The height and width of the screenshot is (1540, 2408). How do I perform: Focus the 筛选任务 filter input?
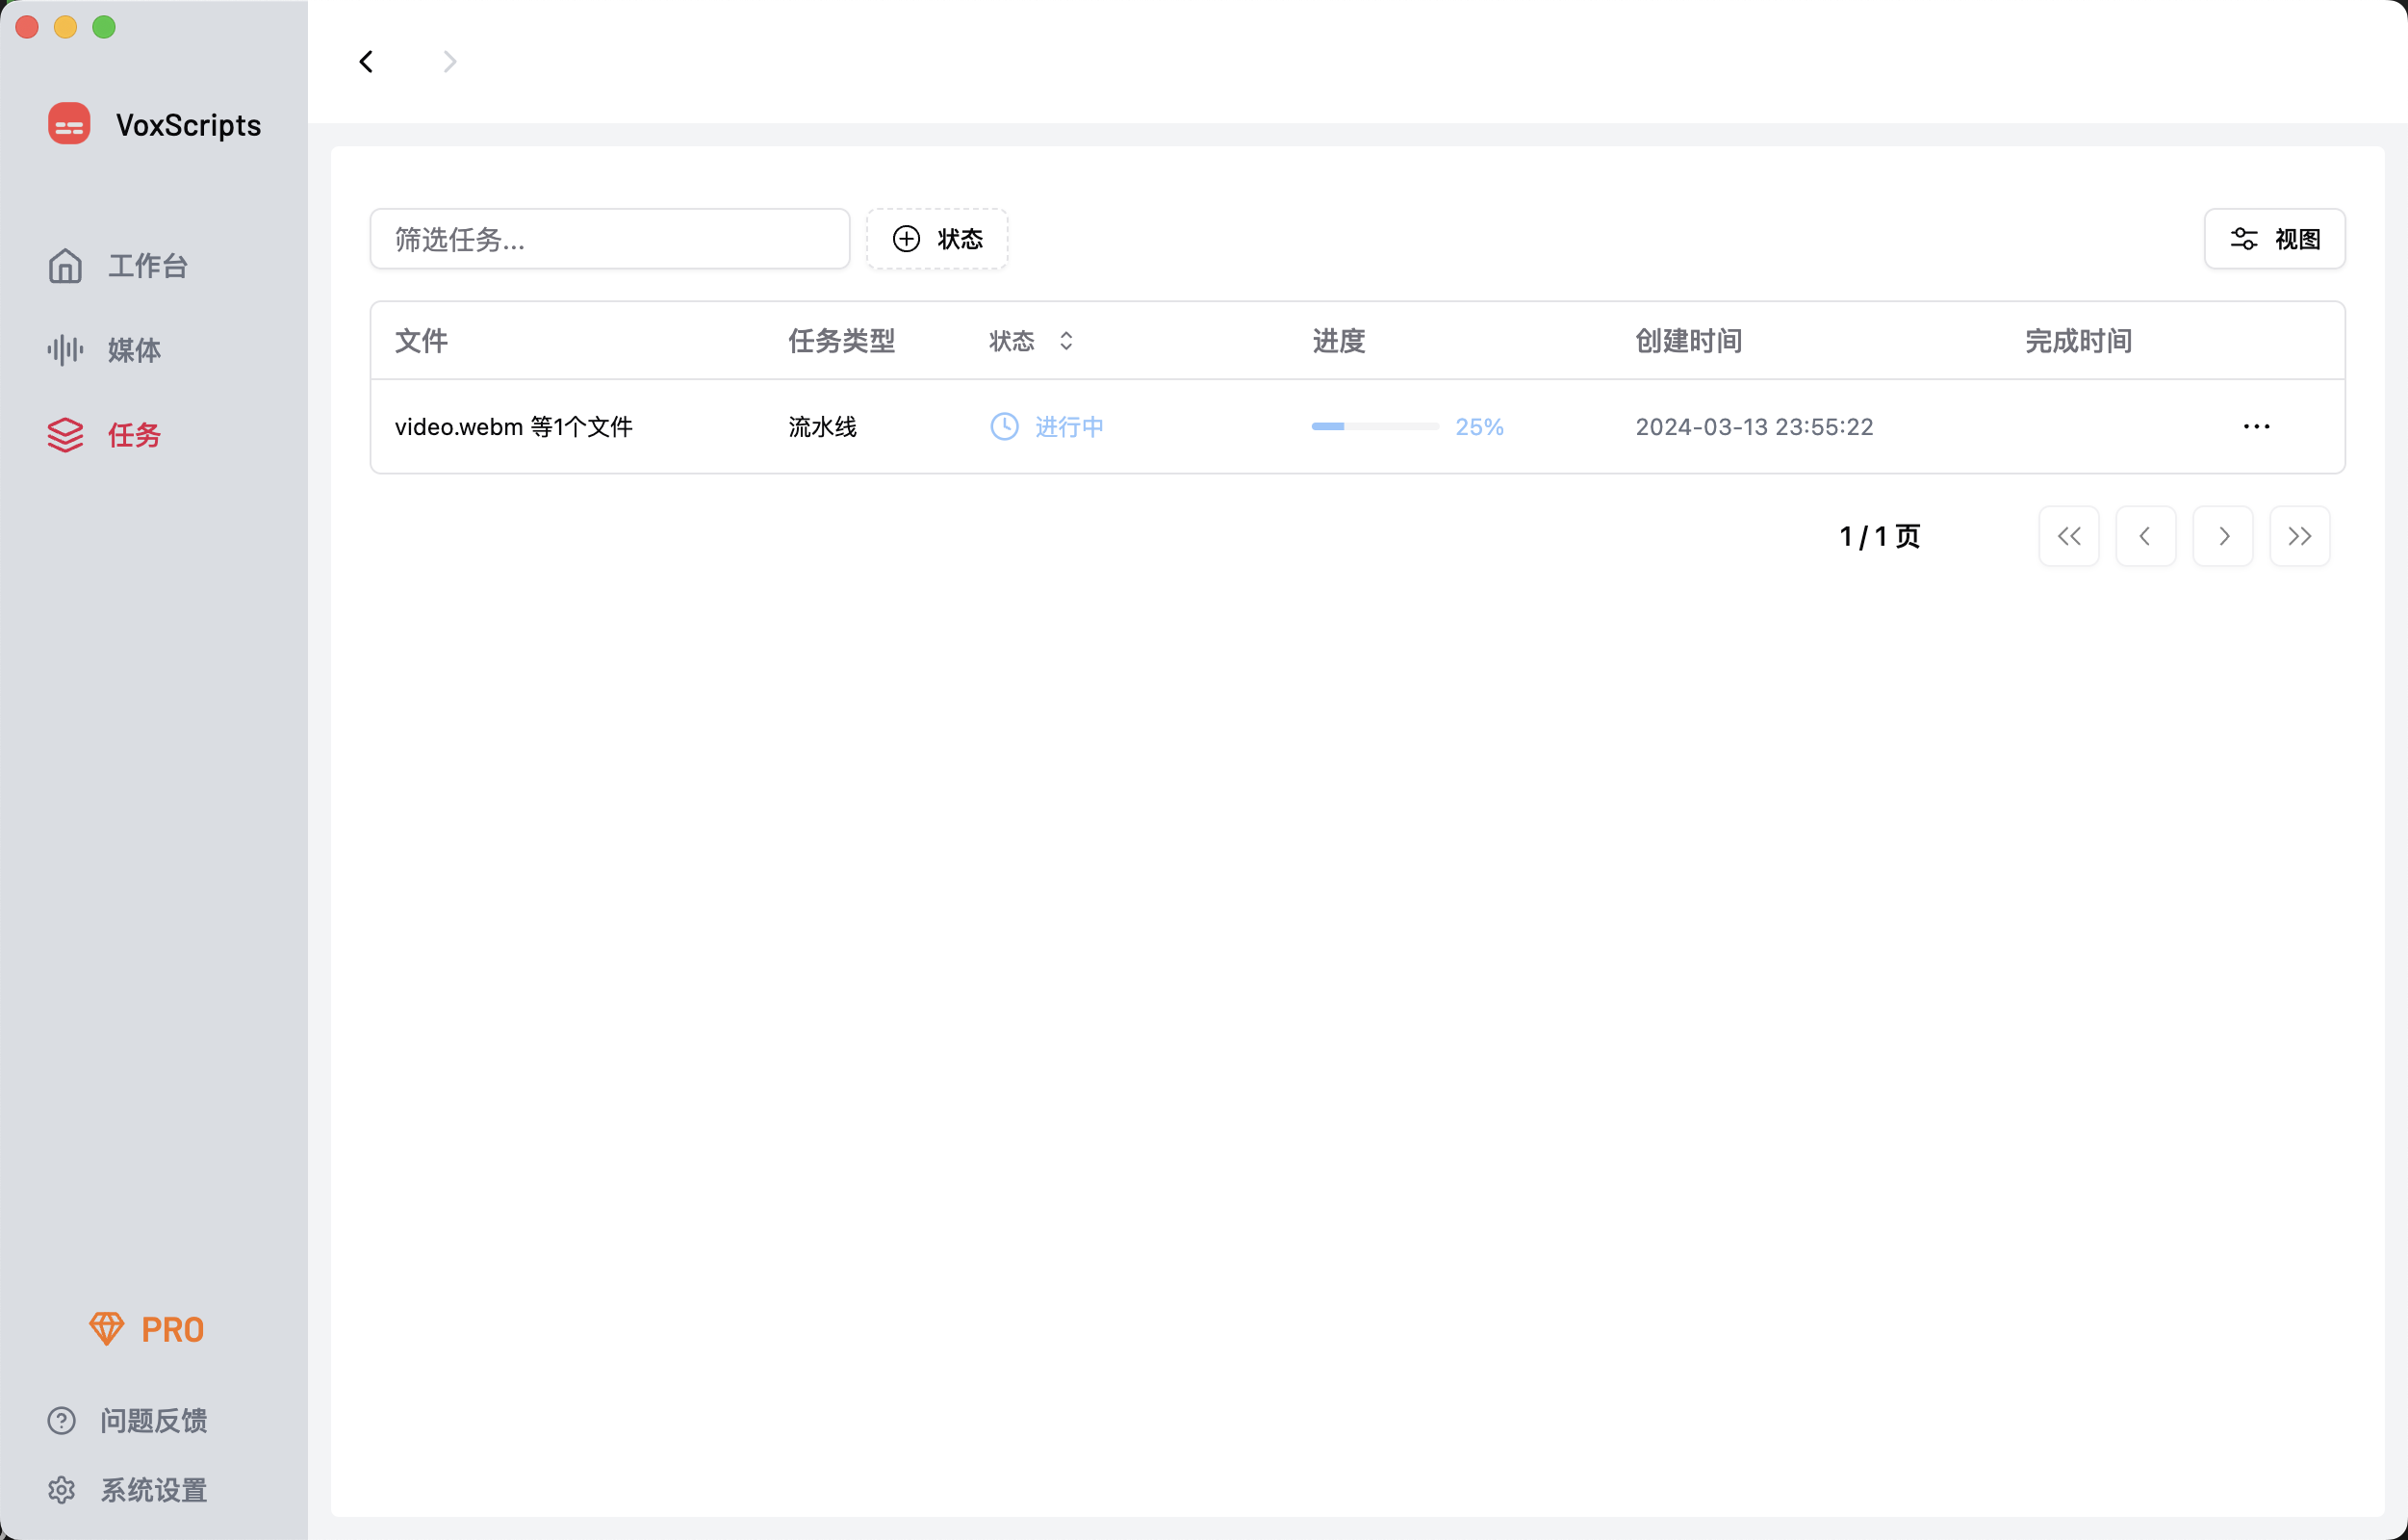[x=610, y=239]
